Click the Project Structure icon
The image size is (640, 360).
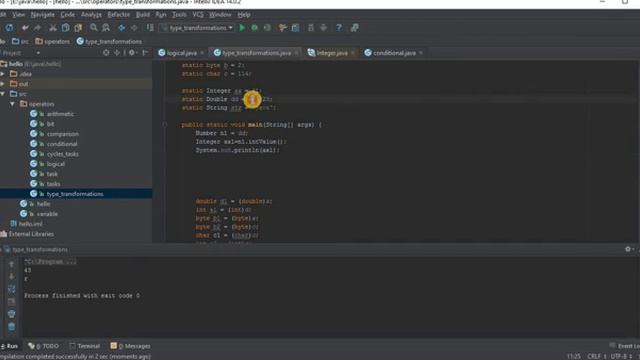[296, 28]
